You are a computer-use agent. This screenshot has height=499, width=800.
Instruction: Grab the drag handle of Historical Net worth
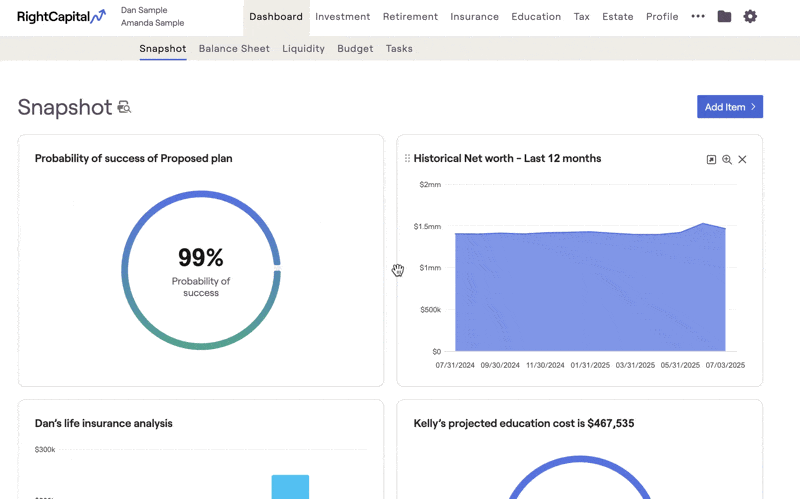pyautogui.click(x=407, y=159)
